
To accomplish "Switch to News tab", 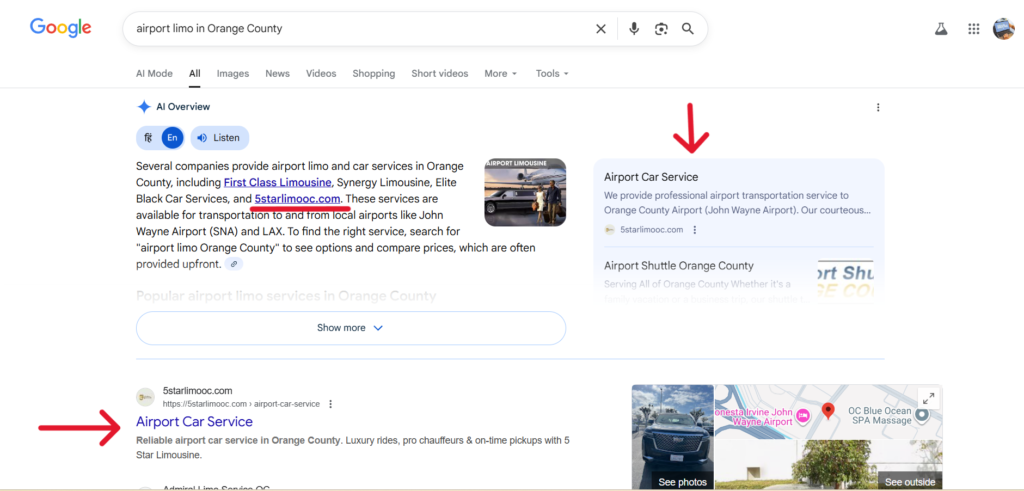I will pyautogui.click(x=278, y=74).
